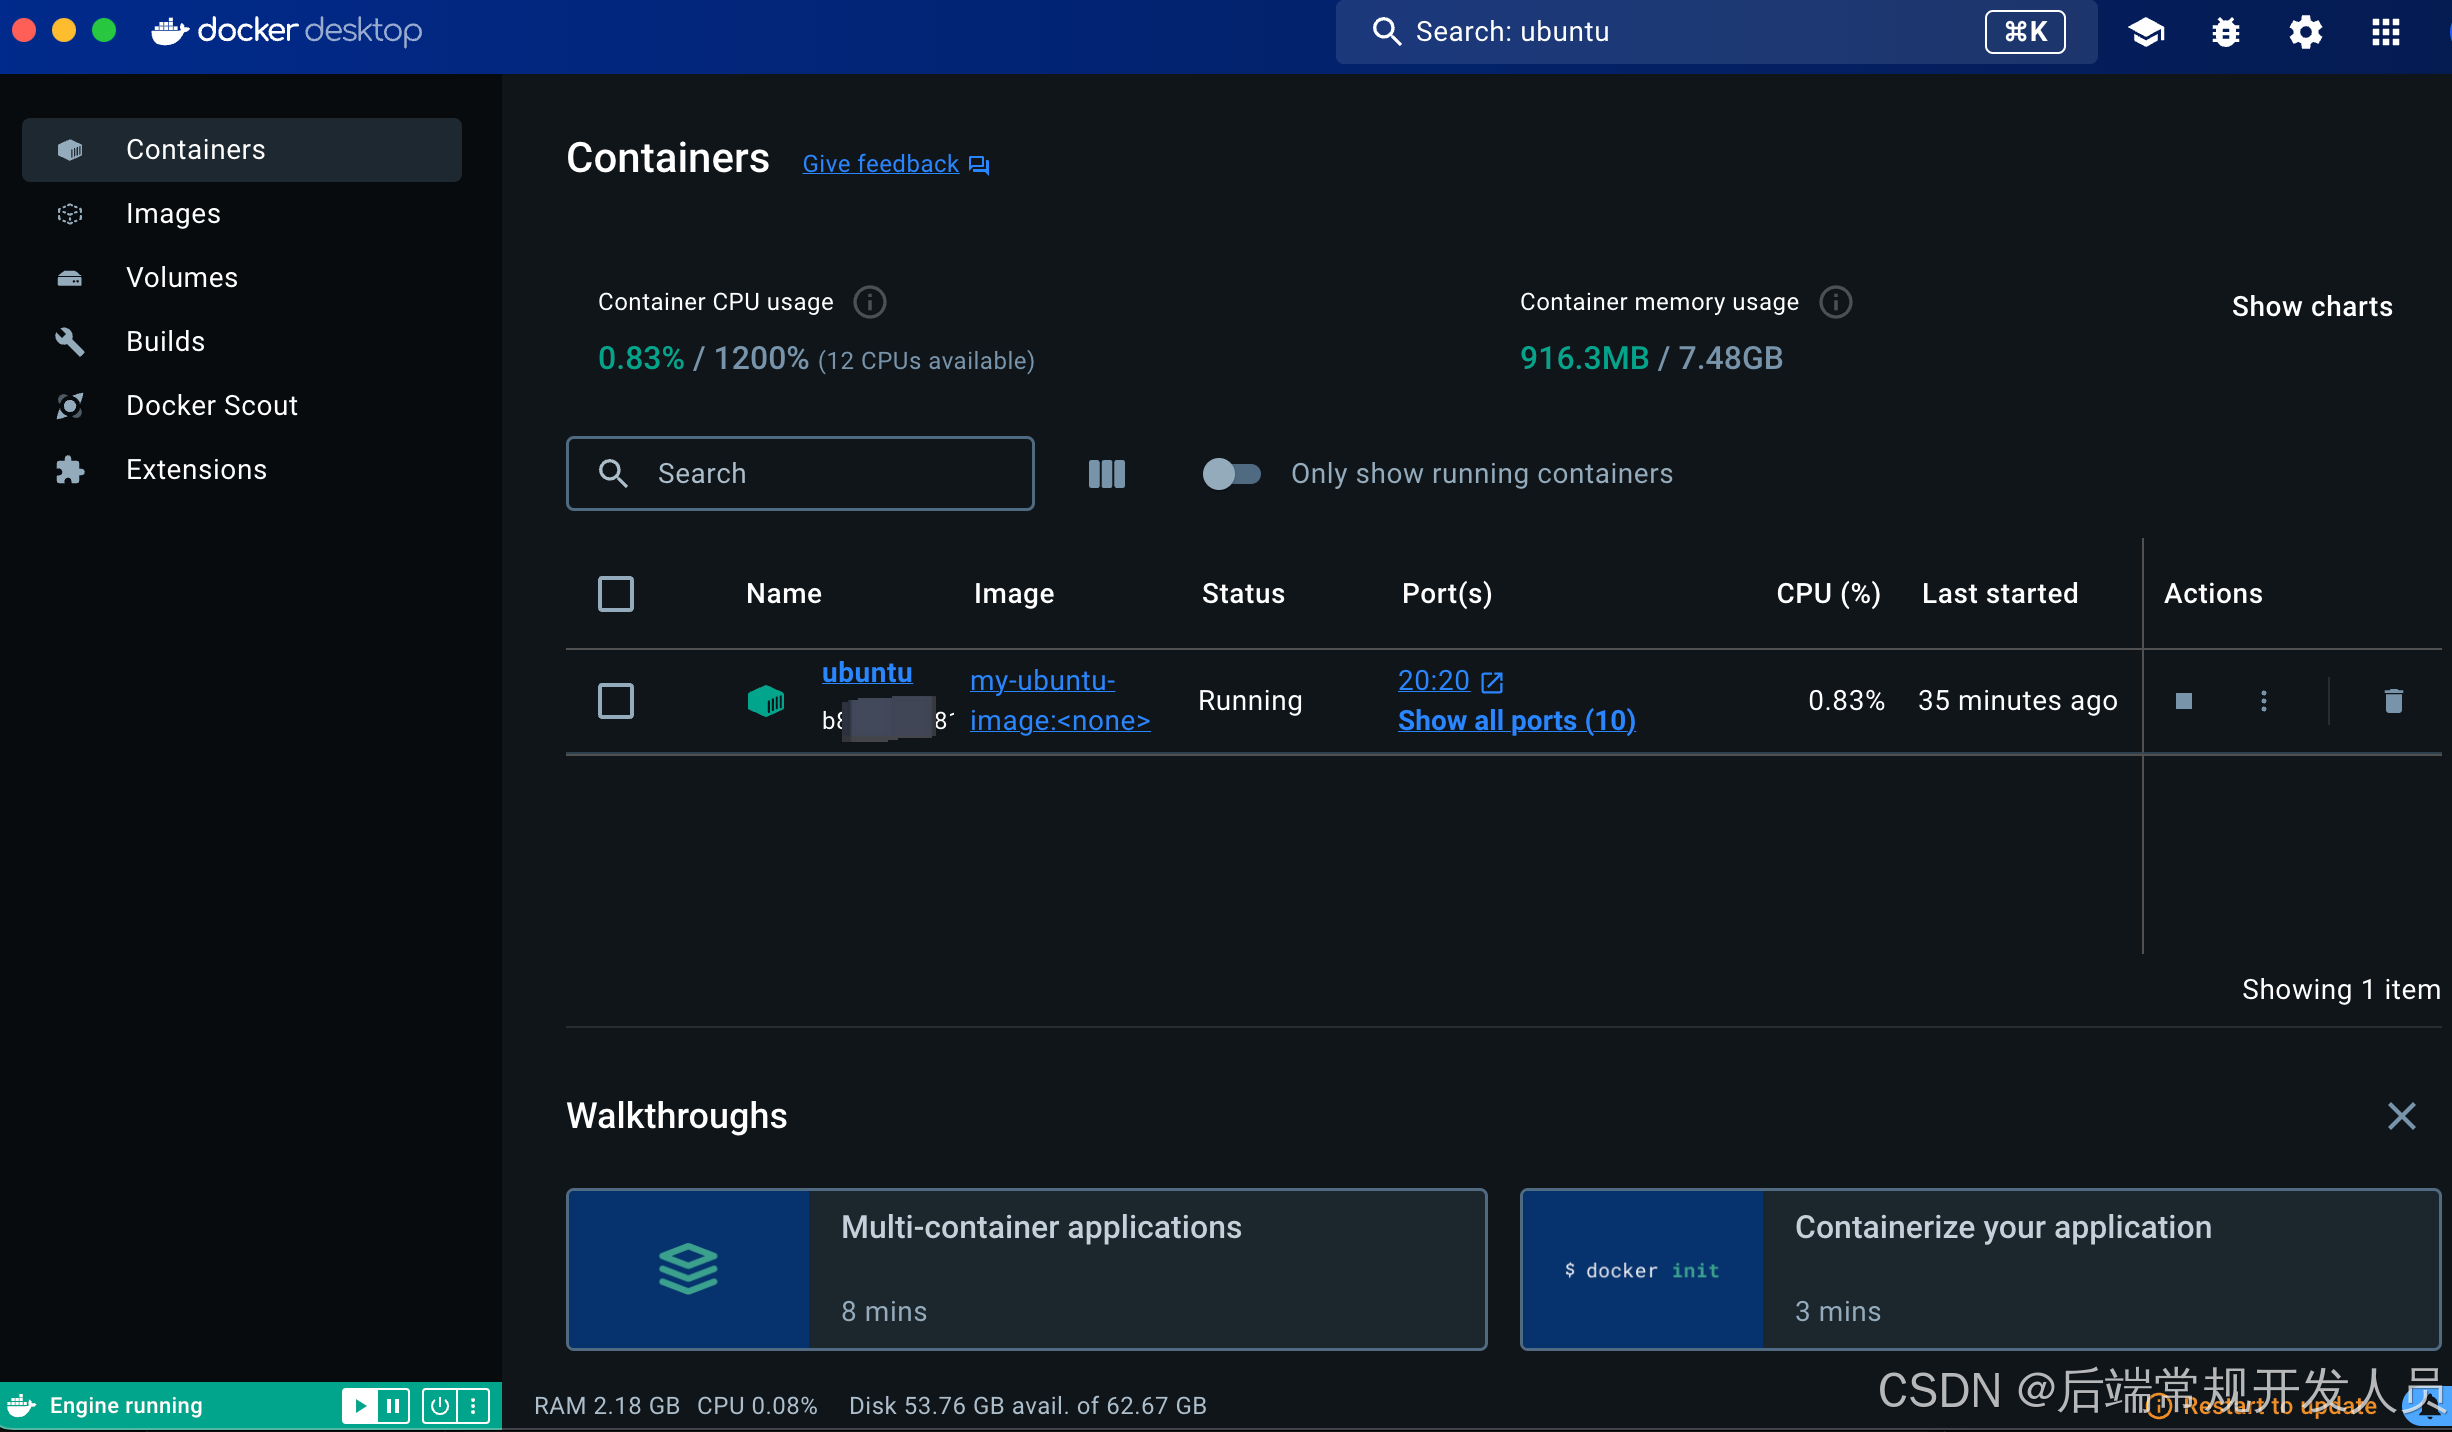
Task: Open the Containers section in sidebar
Action: (x=242, y=150)
